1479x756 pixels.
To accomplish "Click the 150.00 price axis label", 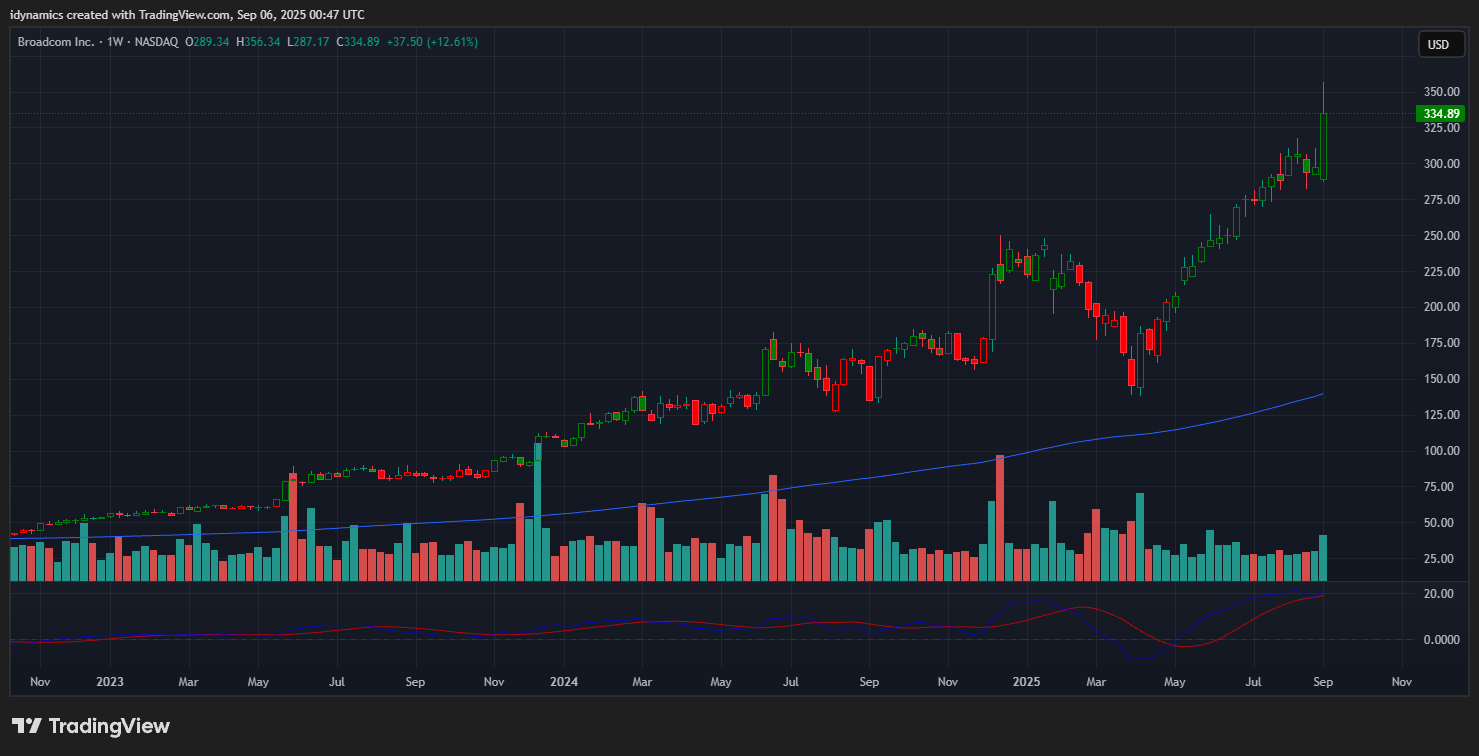I will pyautogui.click(x=1442, y=379).
